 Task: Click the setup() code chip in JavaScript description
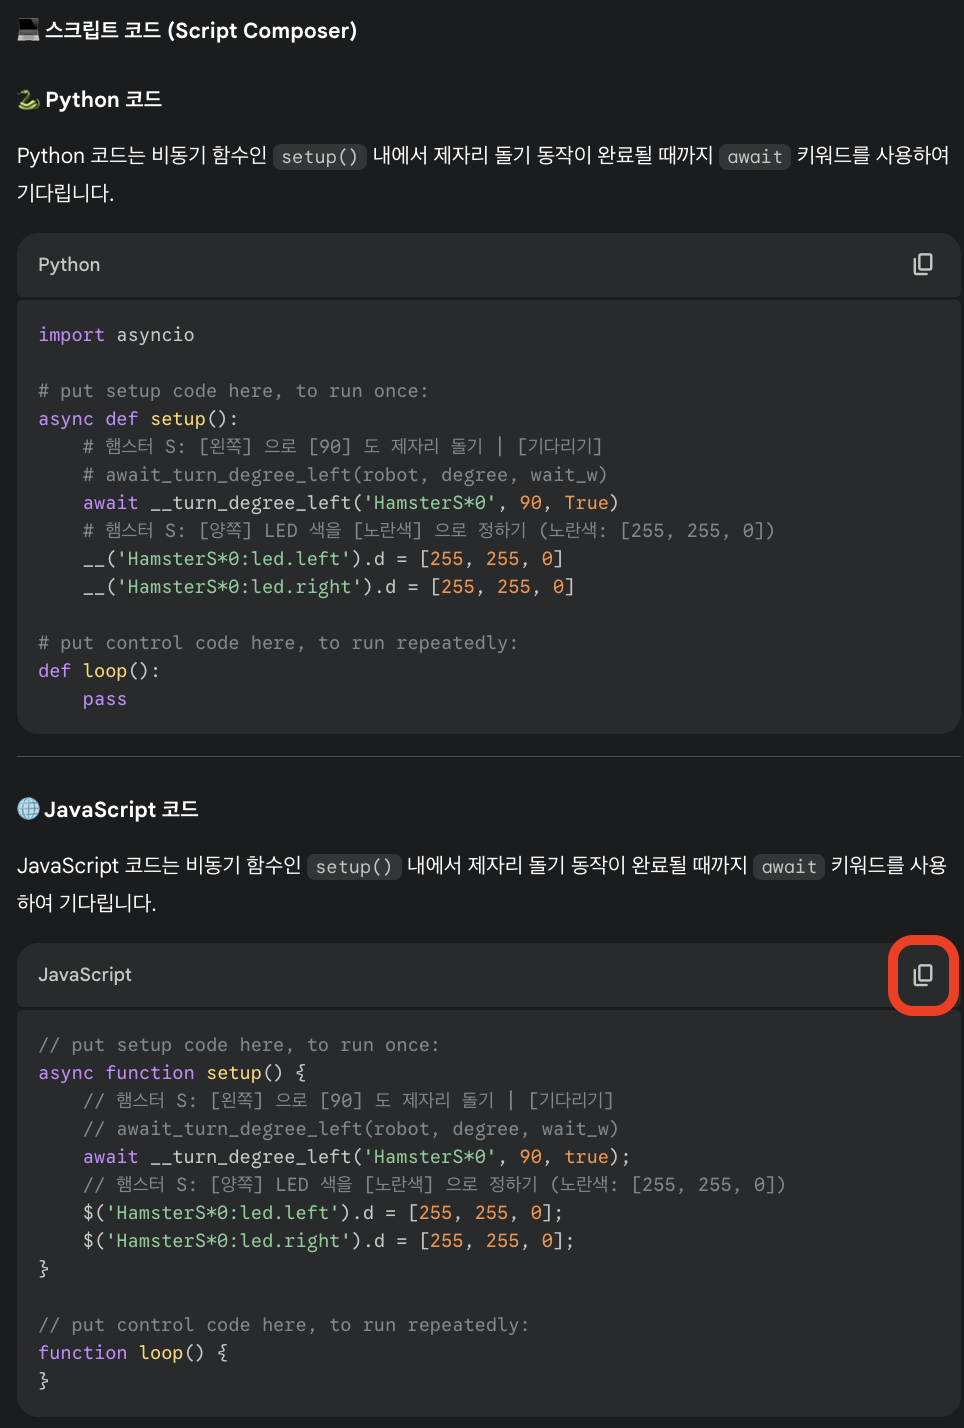tap(353, 867)
